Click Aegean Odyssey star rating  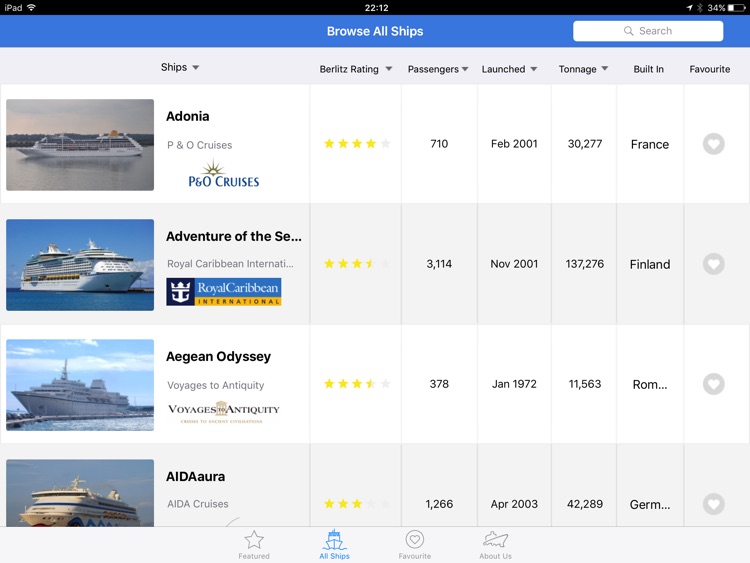[357, 384]
